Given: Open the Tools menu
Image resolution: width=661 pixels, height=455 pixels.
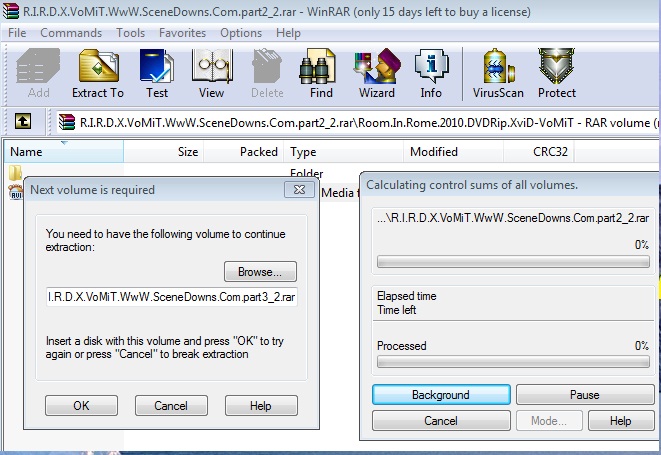Looking at the screenshot, I should coord(130,33).
